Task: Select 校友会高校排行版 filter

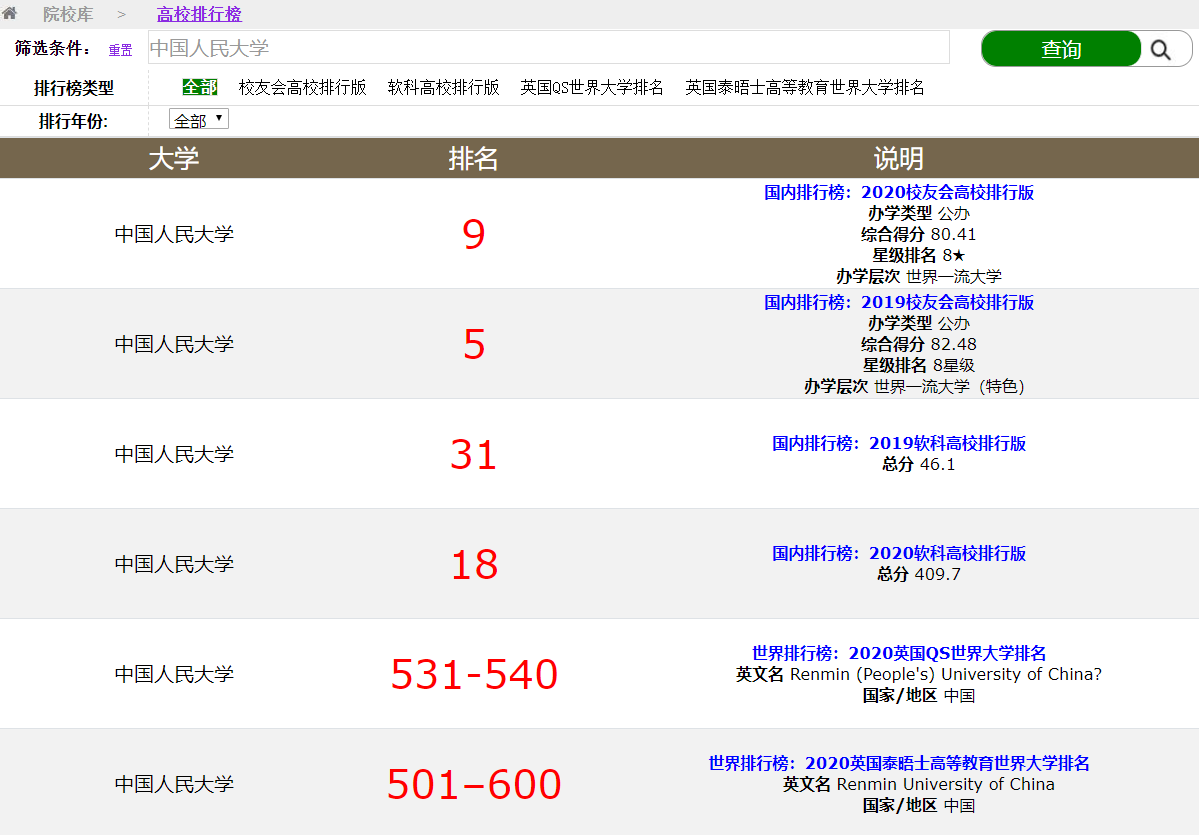Action: (302, 87)
